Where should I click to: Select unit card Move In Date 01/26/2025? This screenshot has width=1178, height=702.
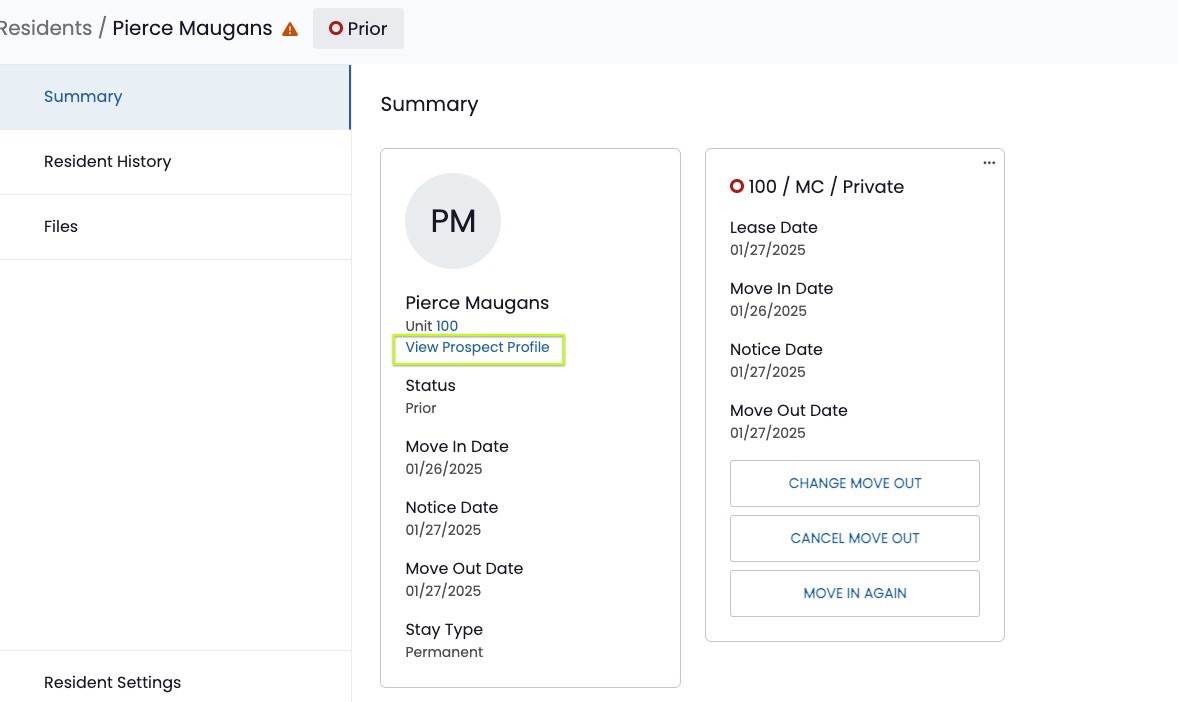coord(768,310)
